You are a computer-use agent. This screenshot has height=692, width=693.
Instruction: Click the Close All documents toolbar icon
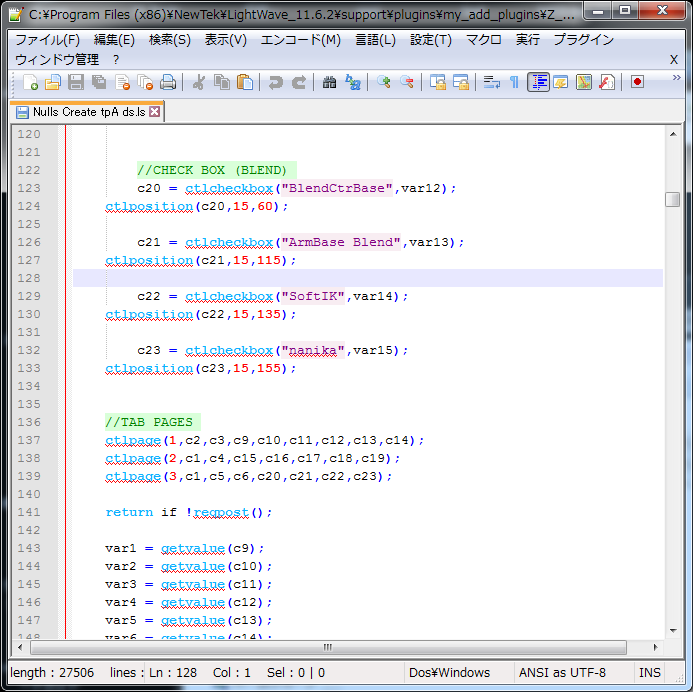pyautogui.click(x=145, y=82)
